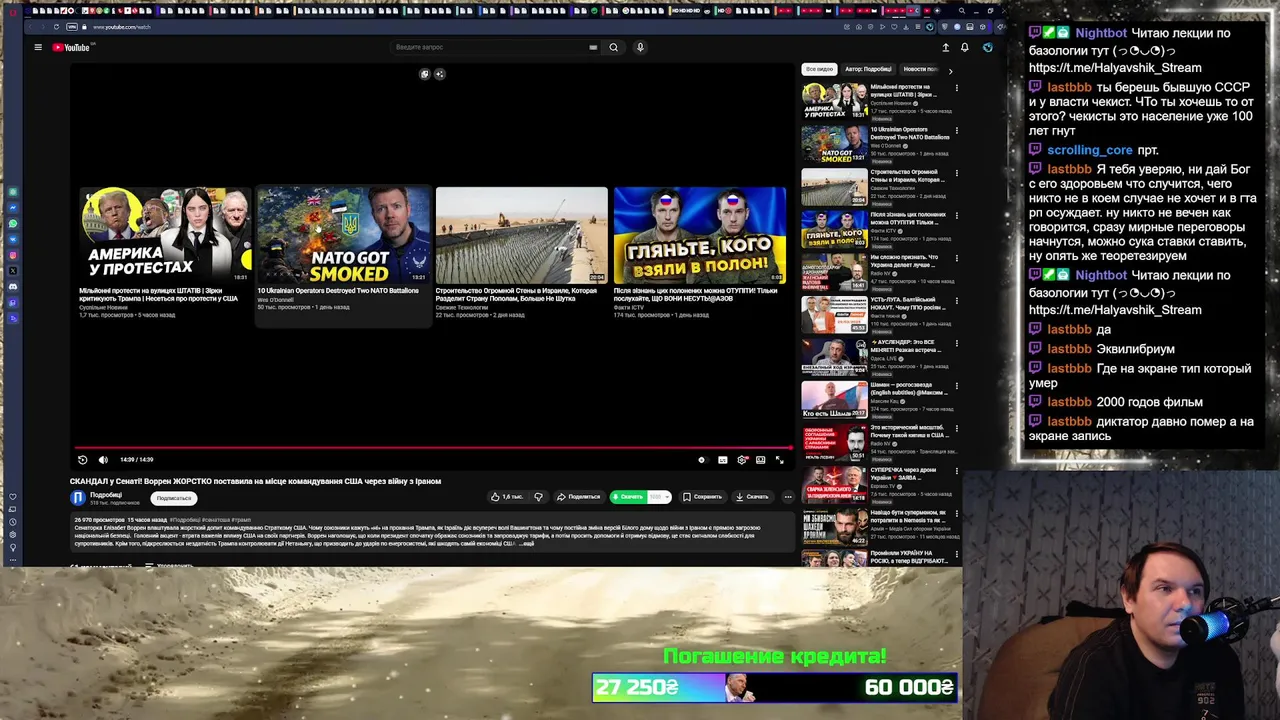The height and width of the screenshot is (720, 1280).
Task: Click the #трамп hashtag in description
Action: pyautogui.click(x=240, y=520)
